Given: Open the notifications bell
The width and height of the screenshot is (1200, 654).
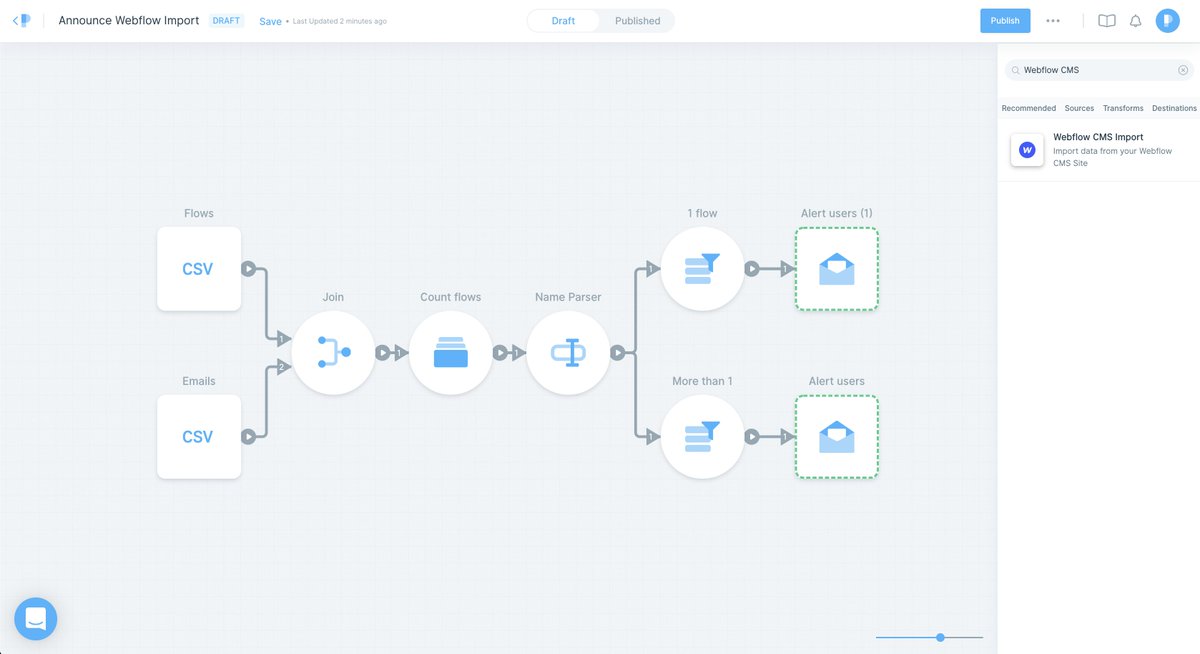Looking at the screenshot, I should 1136,21.
